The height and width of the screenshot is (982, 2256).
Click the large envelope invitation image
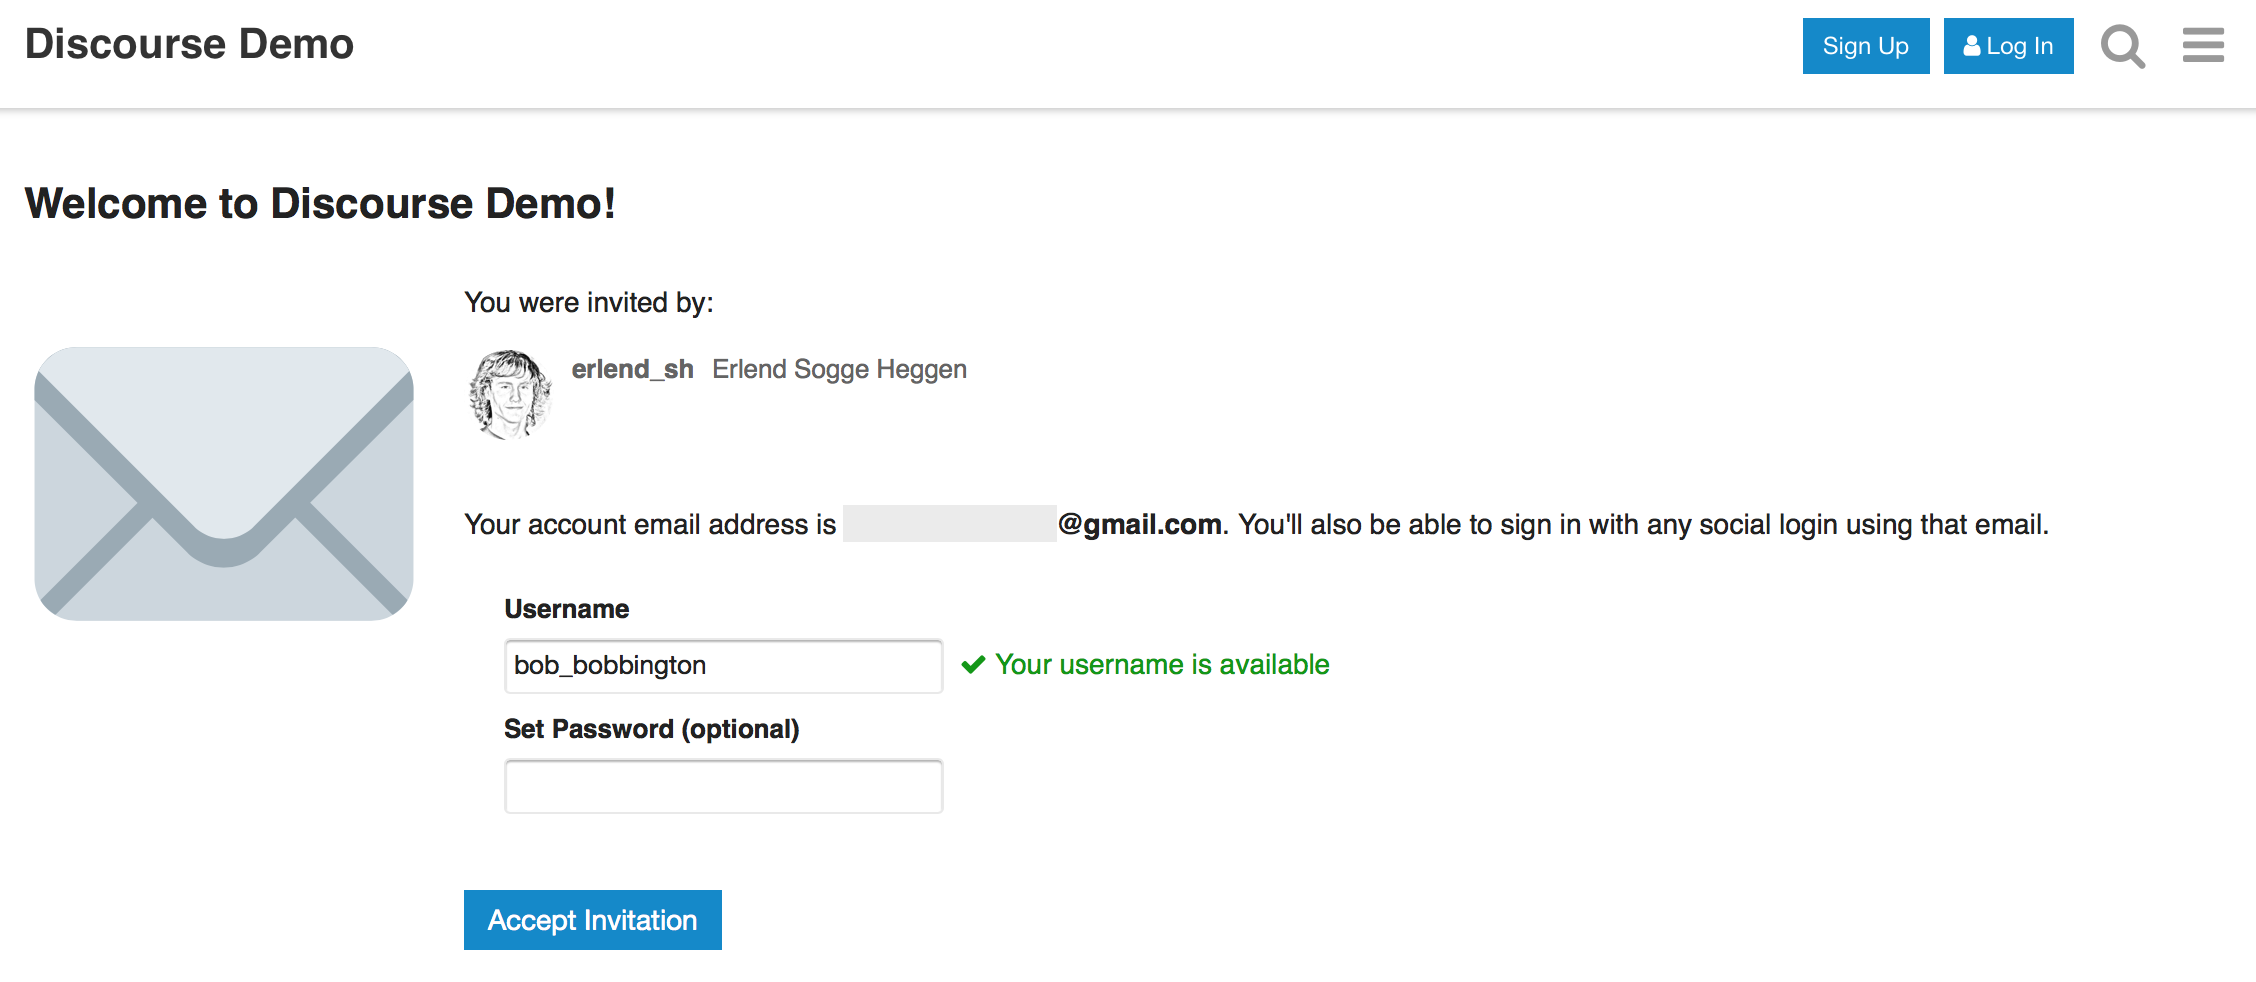click(x=224, y=484)
